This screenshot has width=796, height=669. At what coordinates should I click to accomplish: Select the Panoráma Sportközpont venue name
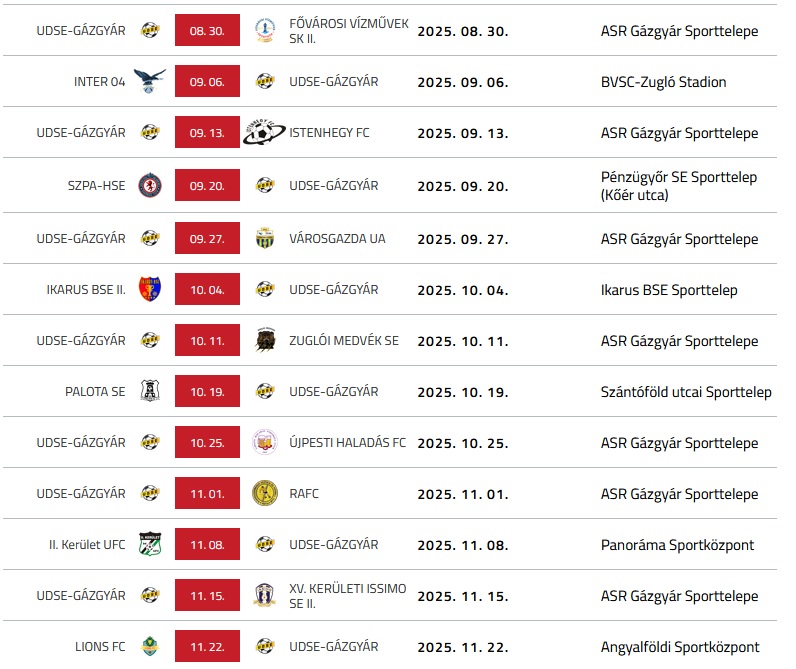(x=677, y=545)
